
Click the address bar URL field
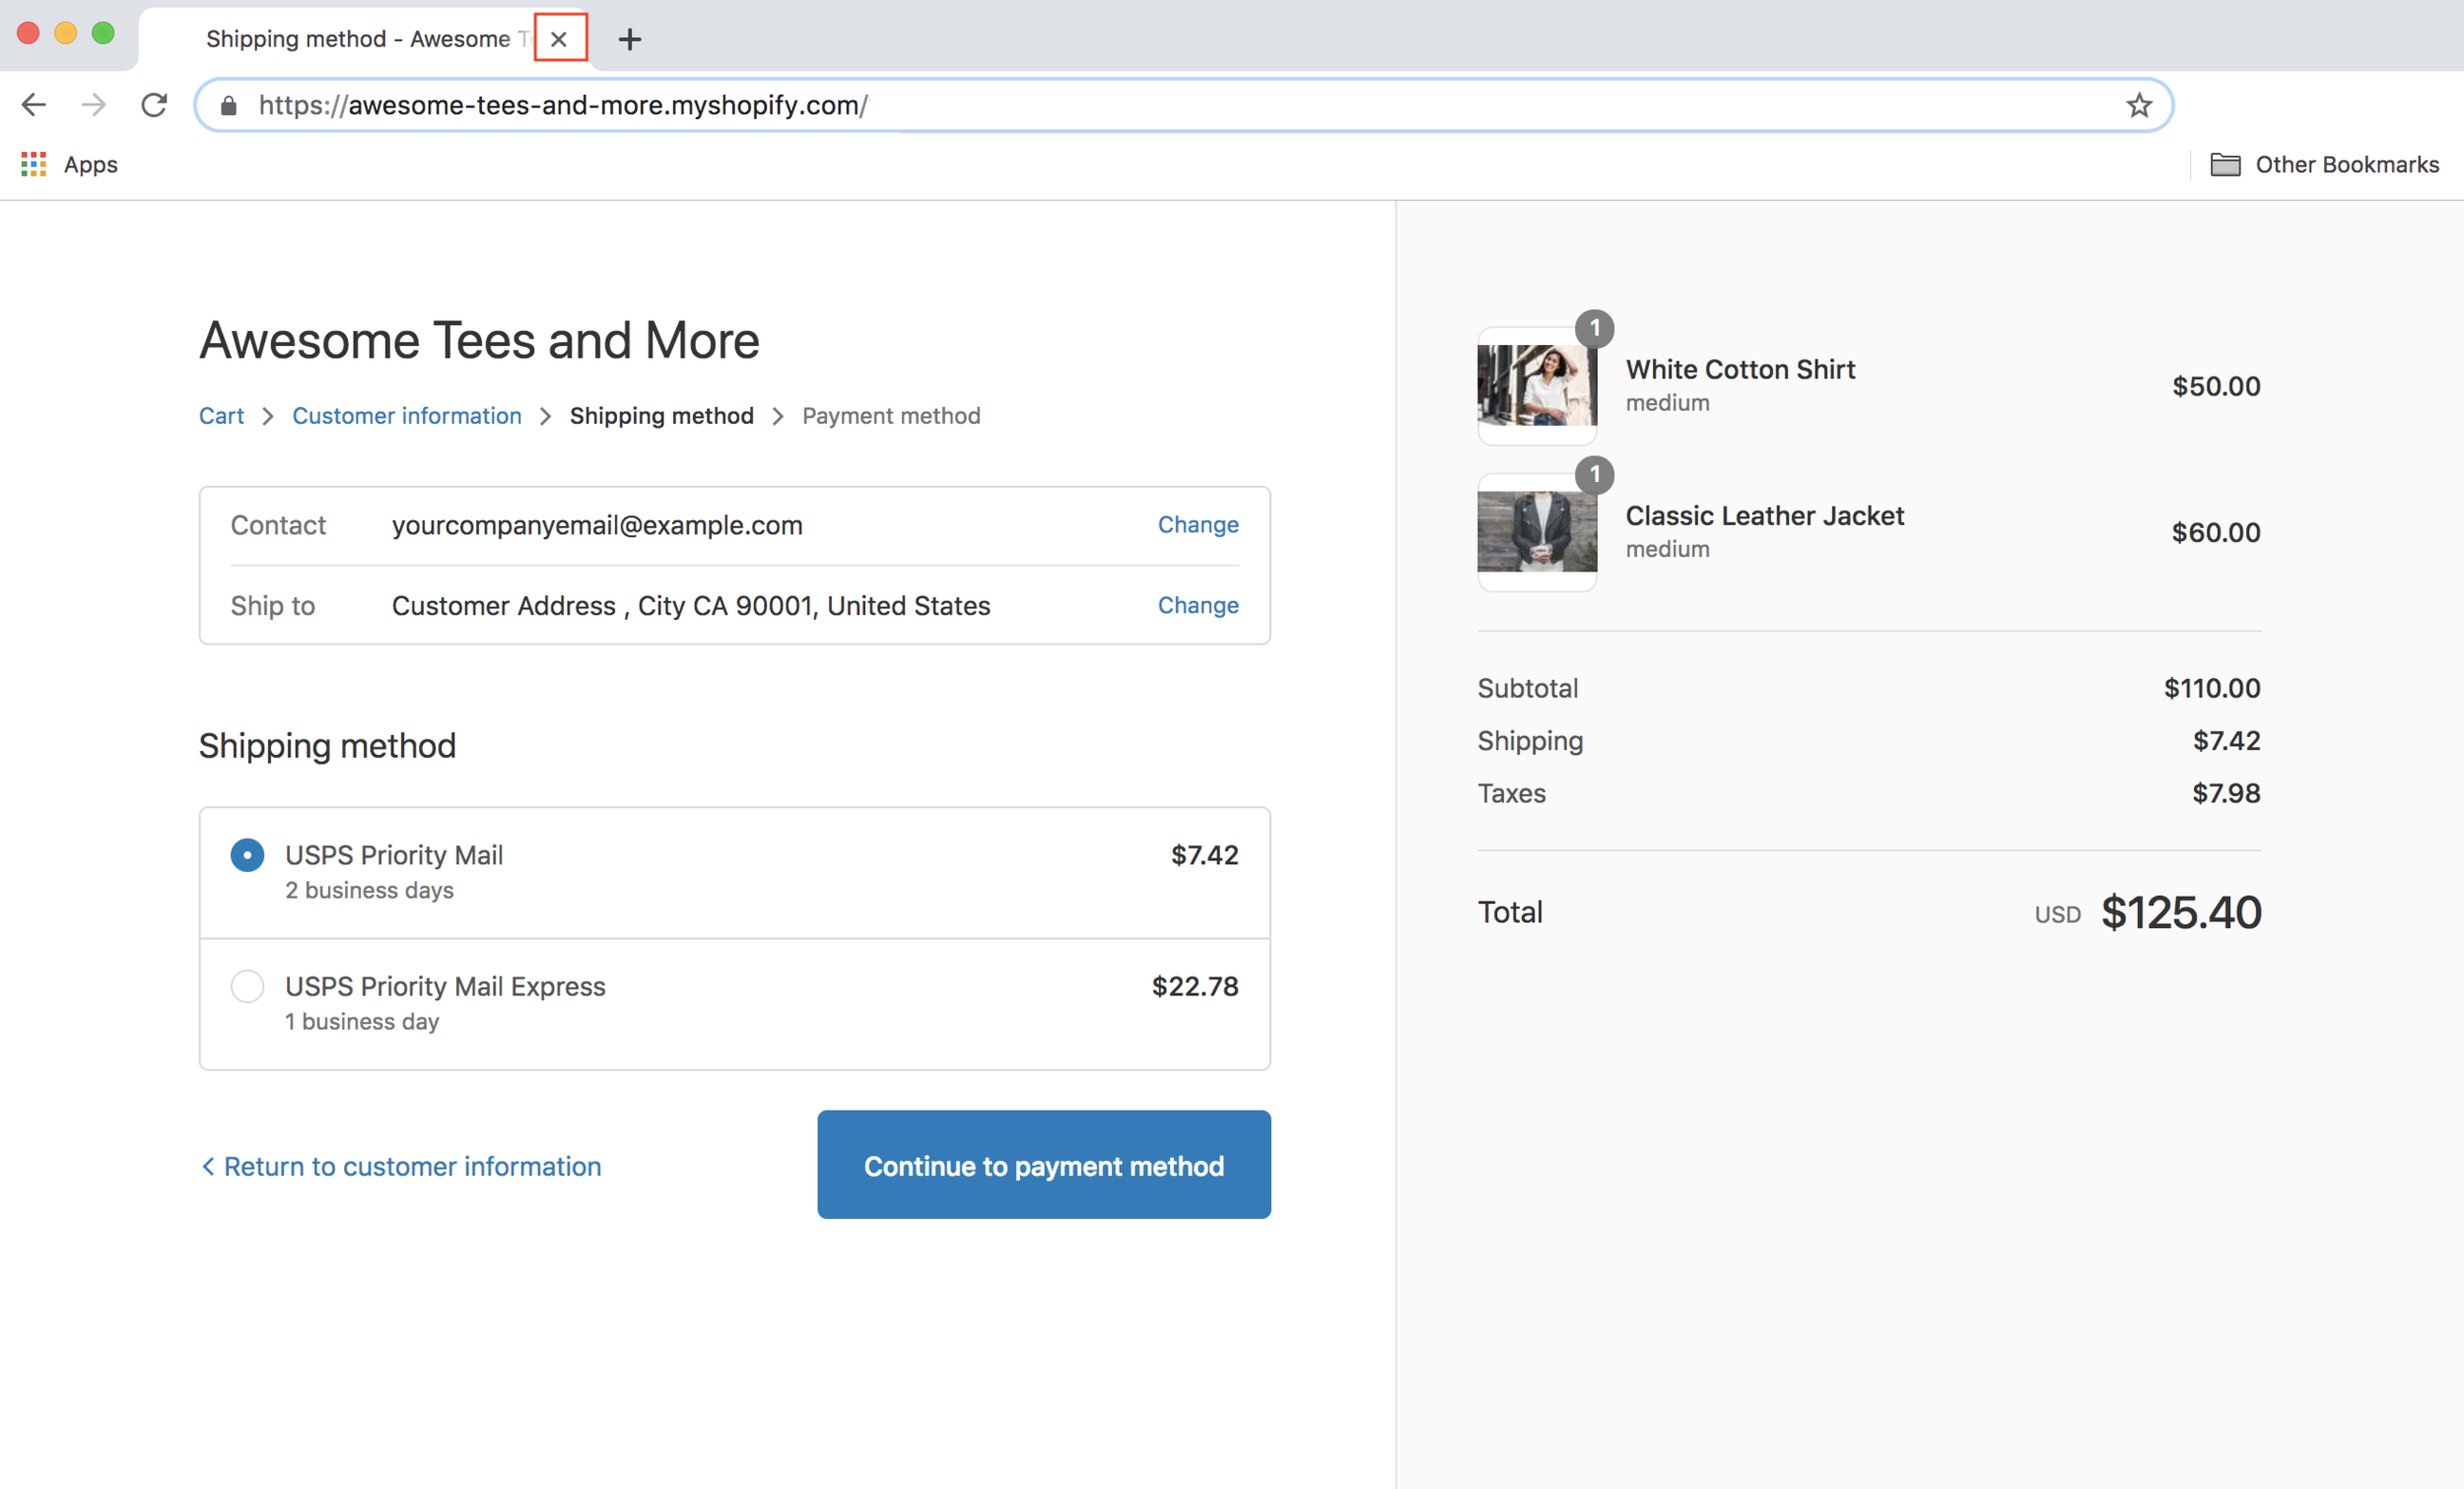[x=1183, y=105]
